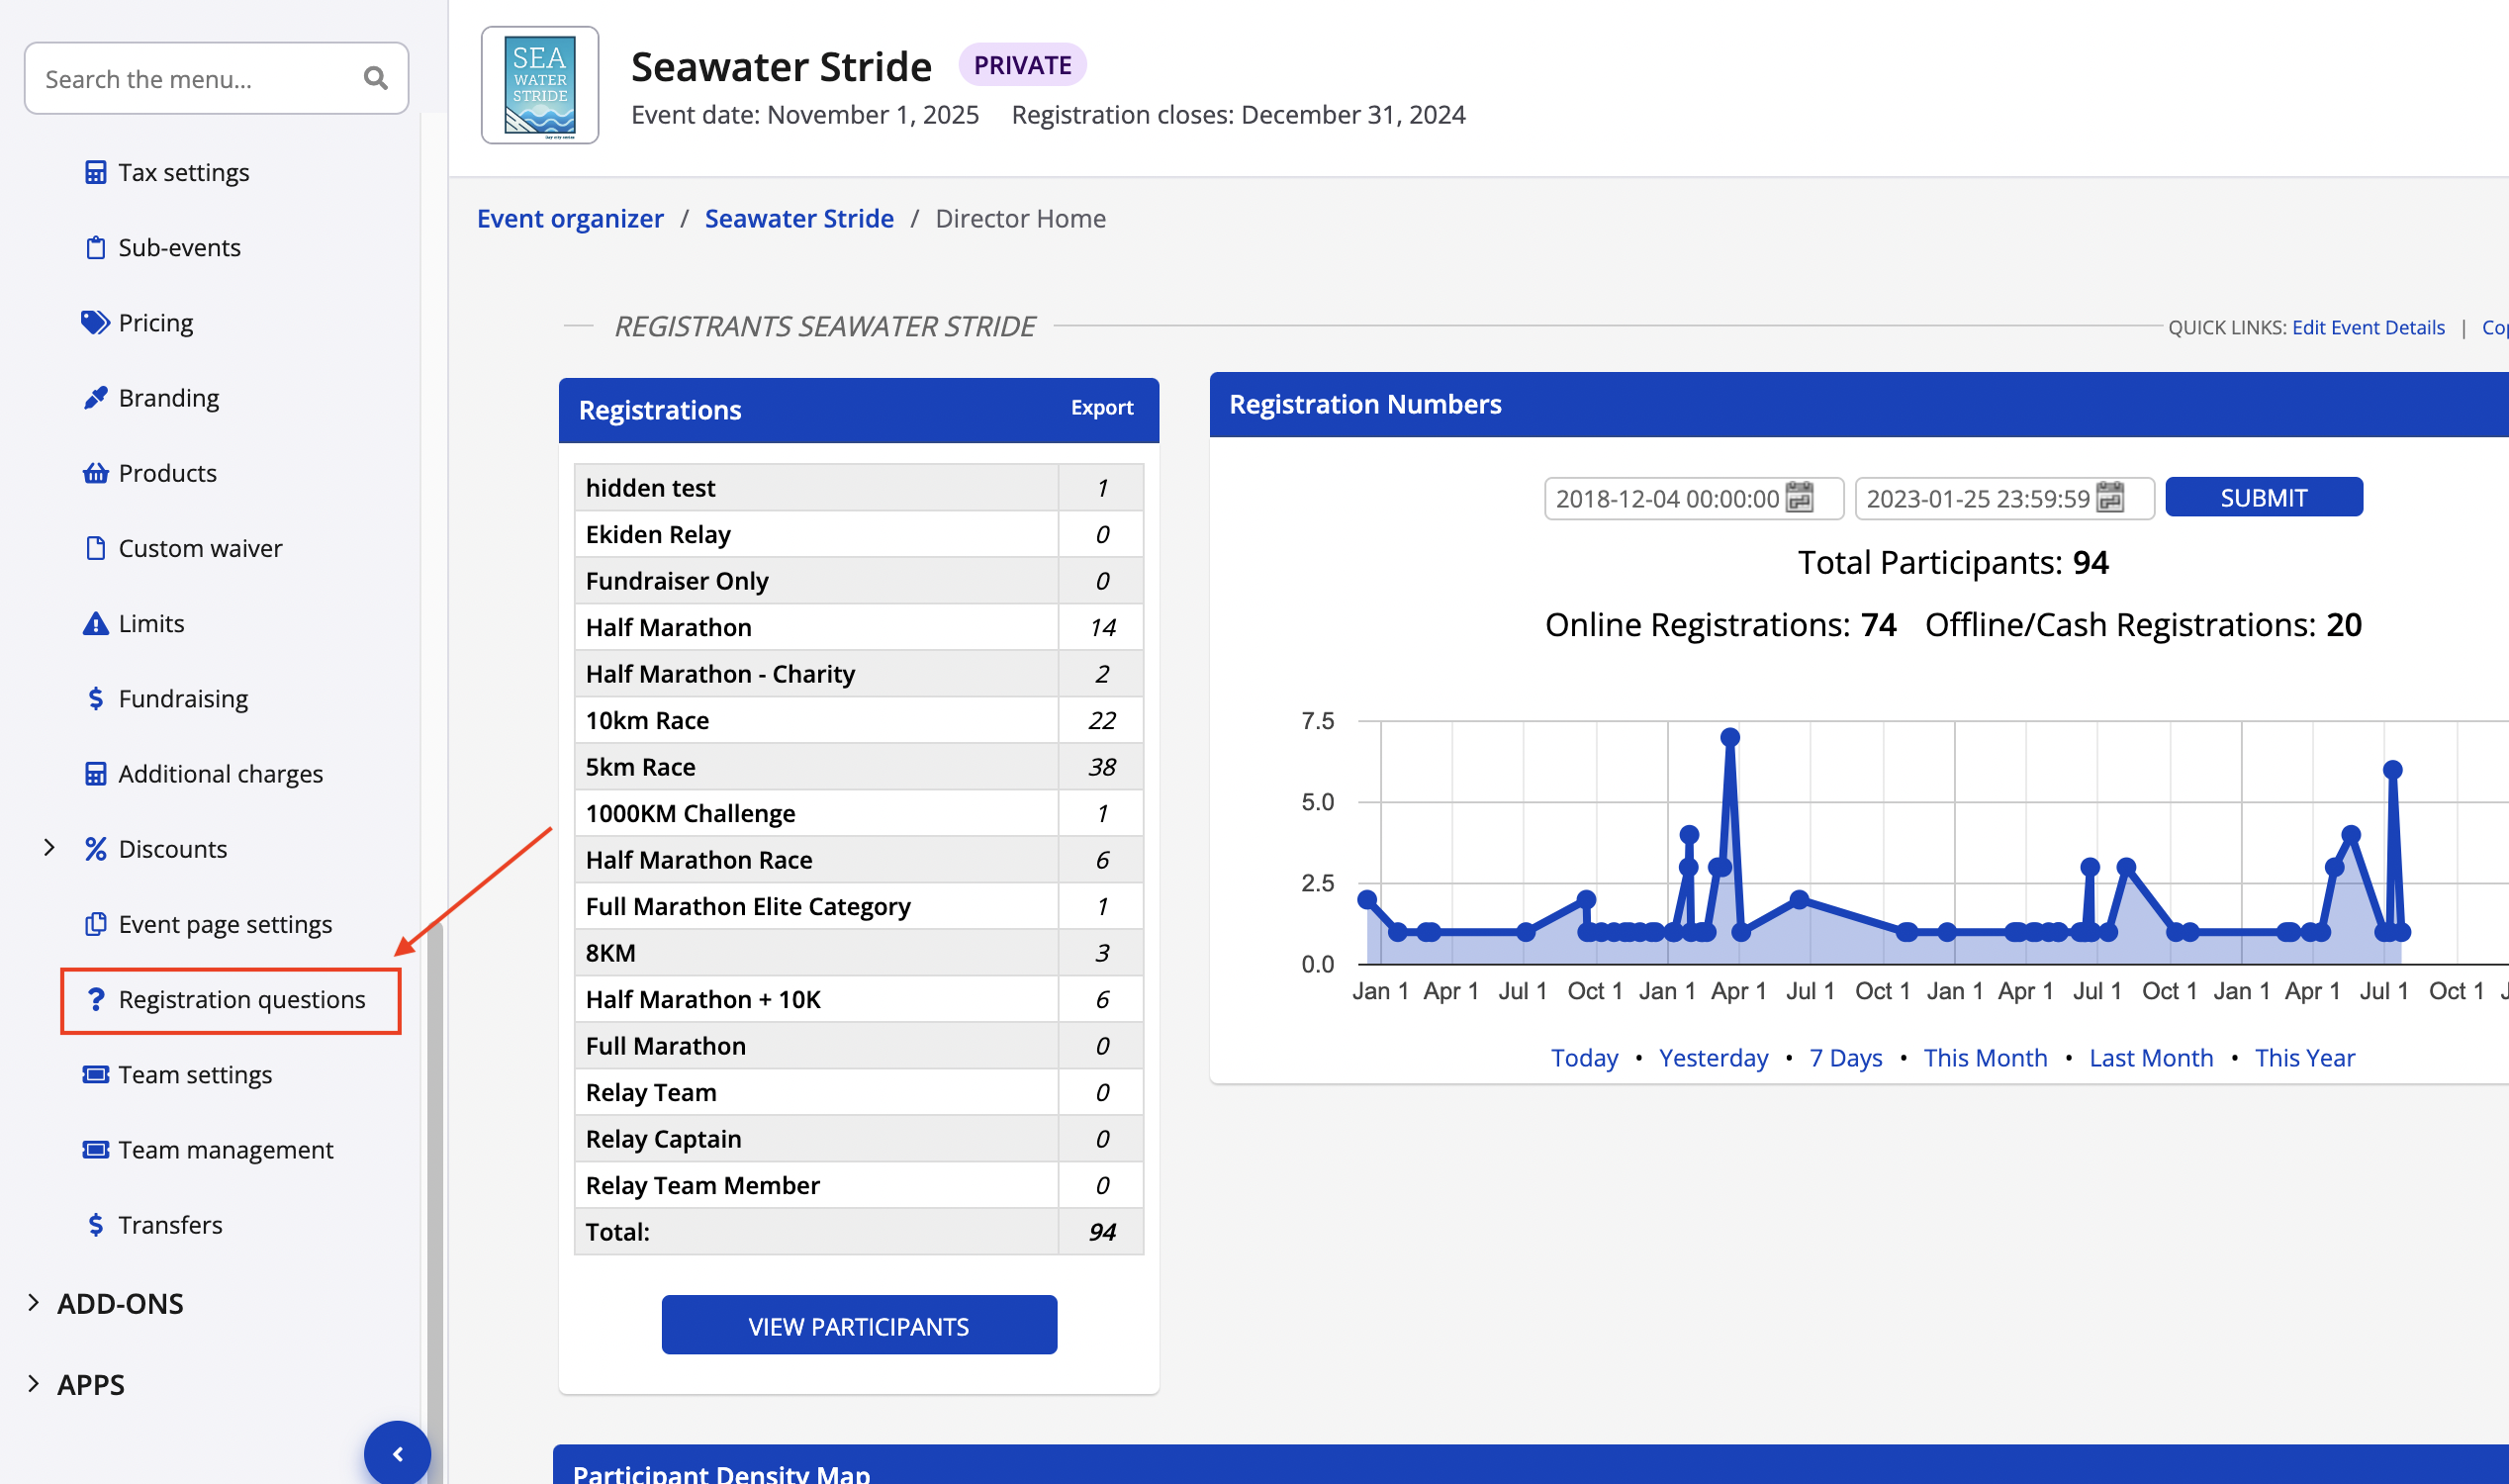Click the Branding paintbrush icon
Screen dimensions: 2509x1484
pos(95,397)
